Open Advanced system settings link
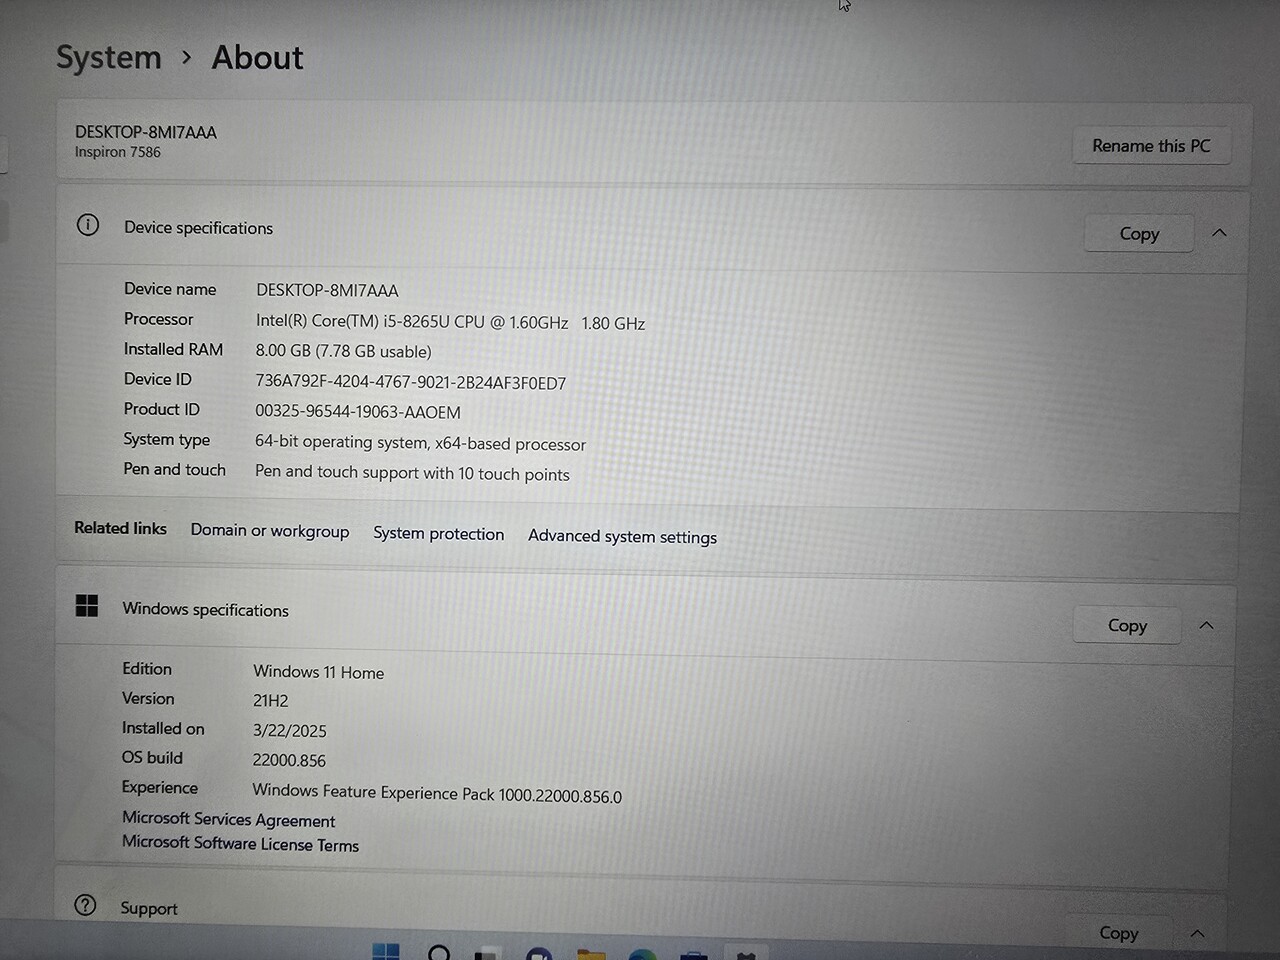Viewport: 1280px width, 960px height. pyautogui.click(x=622, y=536)
